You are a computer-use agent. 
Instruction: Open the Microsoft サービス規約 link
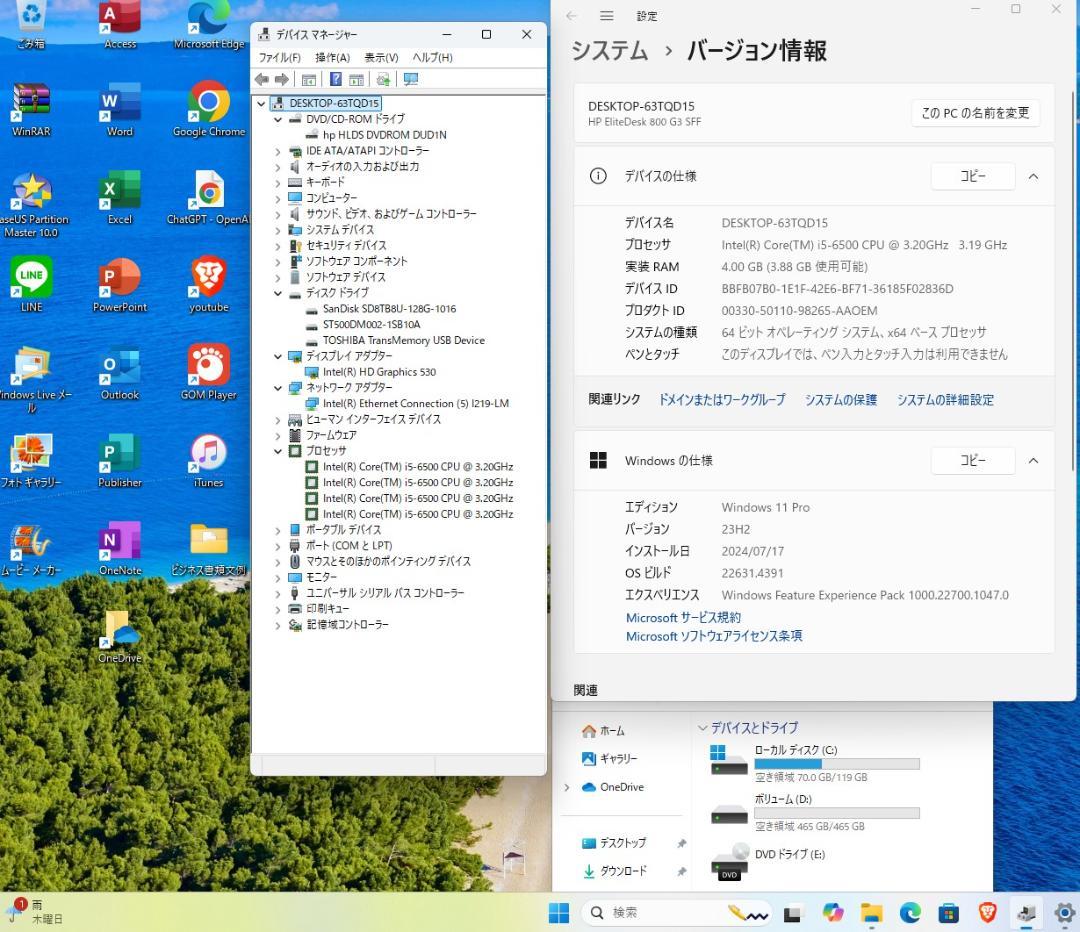tap(682, 617)
